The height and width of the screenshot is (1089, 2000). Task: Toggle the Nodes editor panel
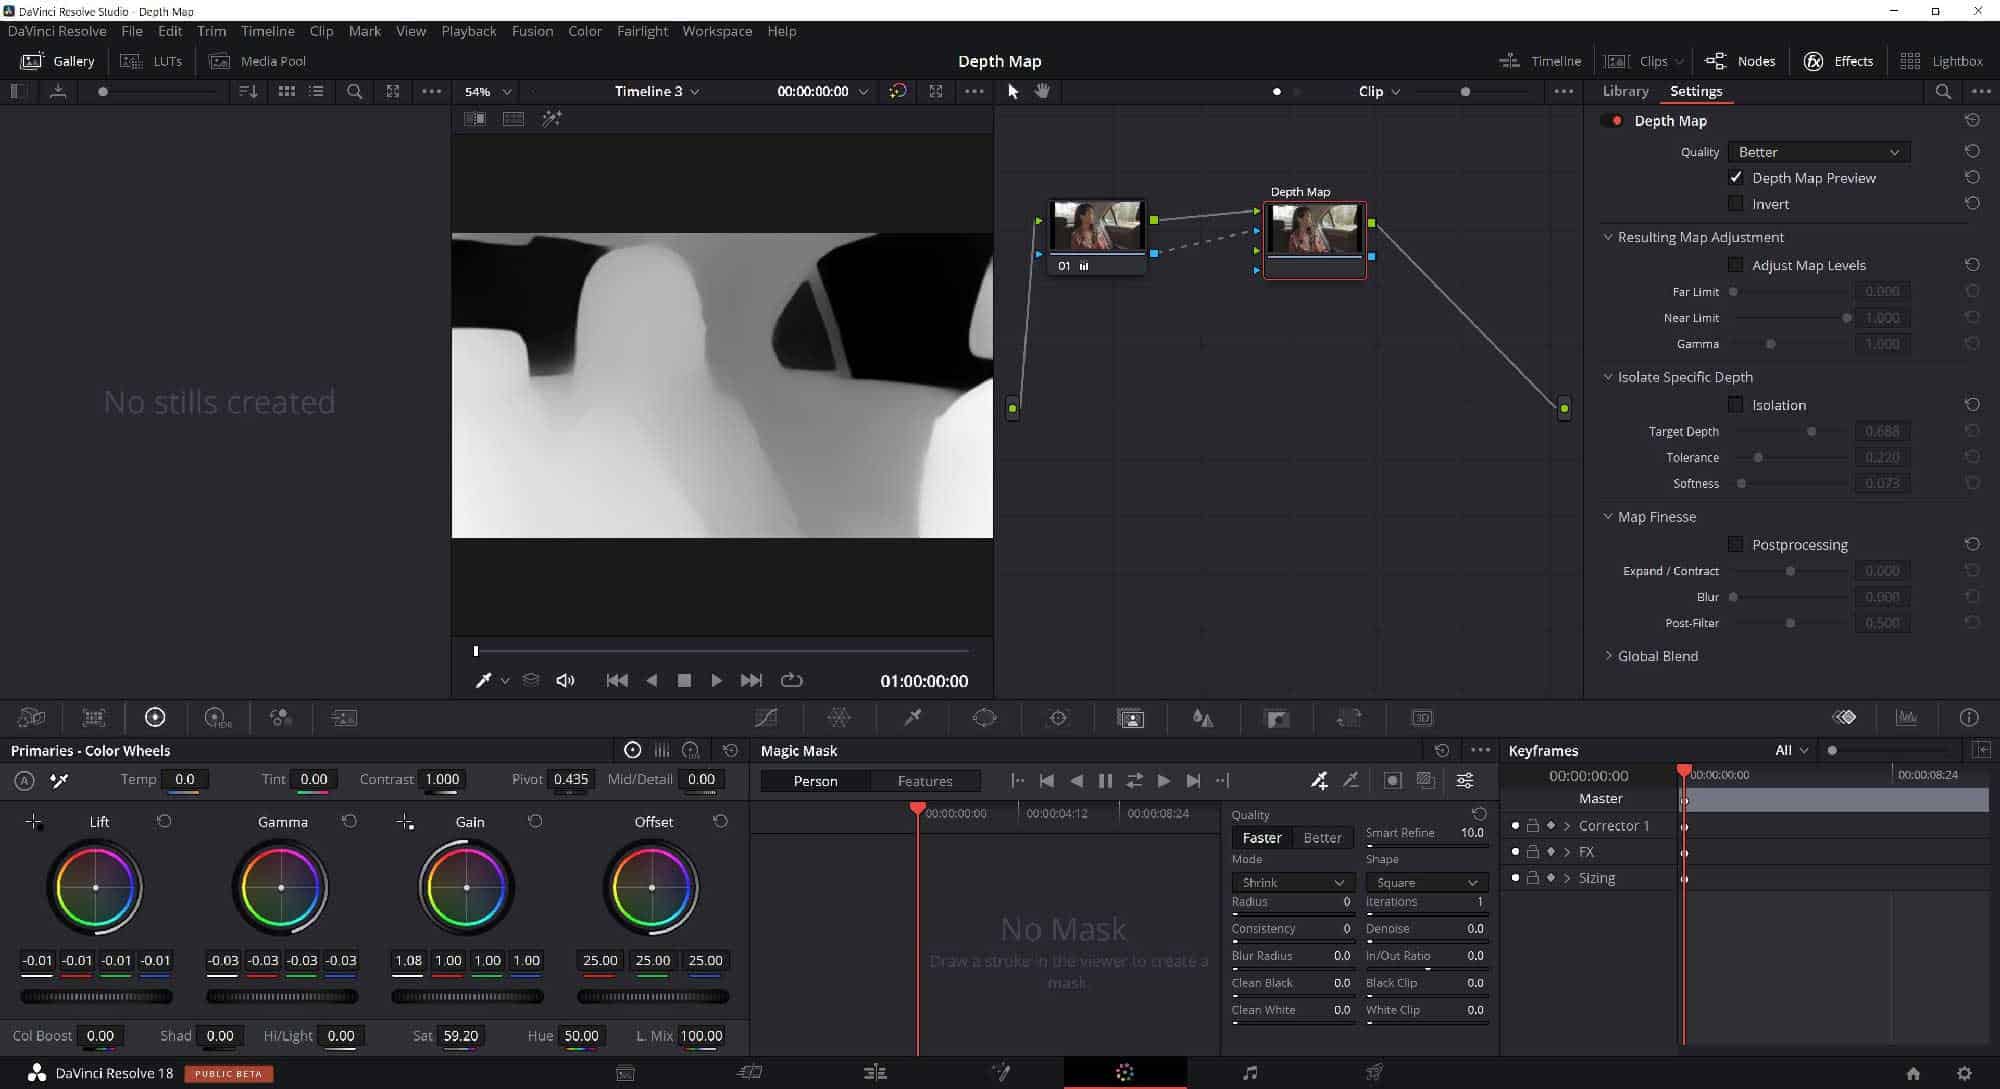(x=1740, y=61)
